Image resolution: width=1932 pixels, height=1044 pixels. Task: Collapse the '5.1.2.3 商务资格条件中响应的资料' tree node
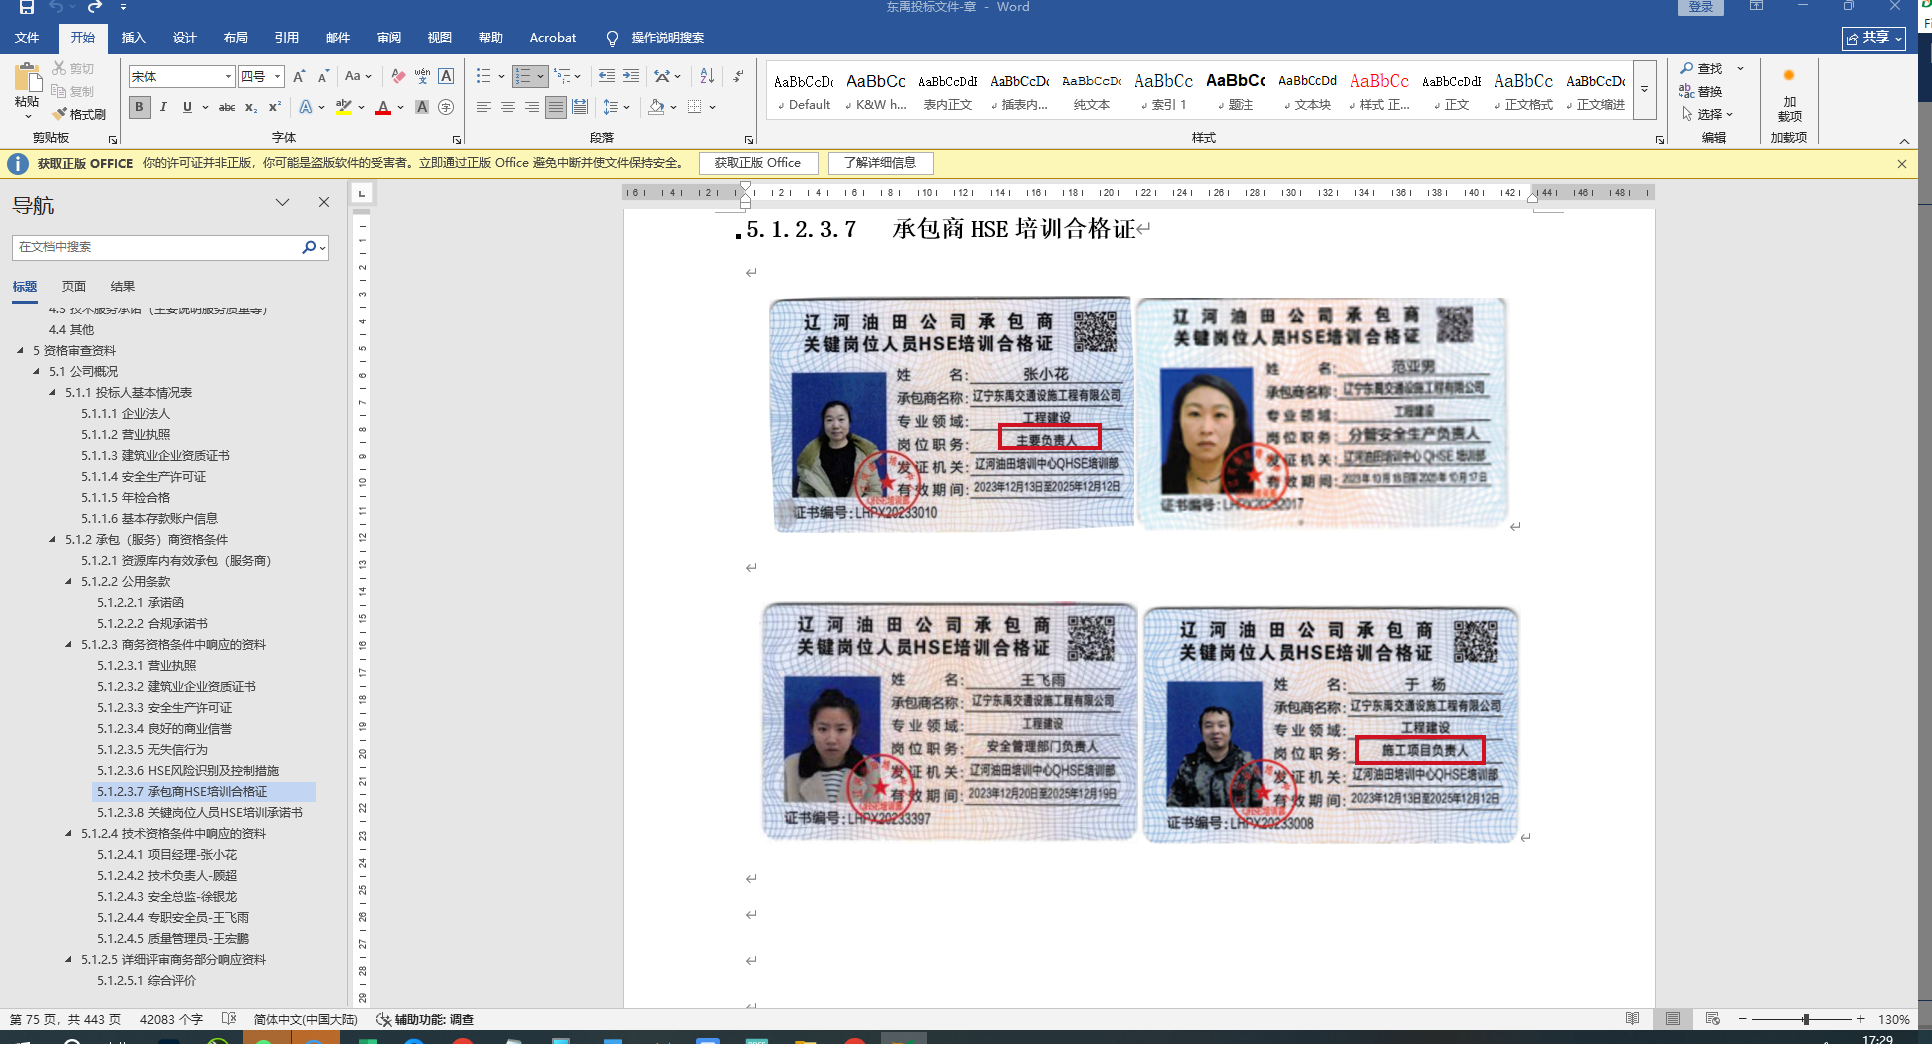tap(69, 645)
